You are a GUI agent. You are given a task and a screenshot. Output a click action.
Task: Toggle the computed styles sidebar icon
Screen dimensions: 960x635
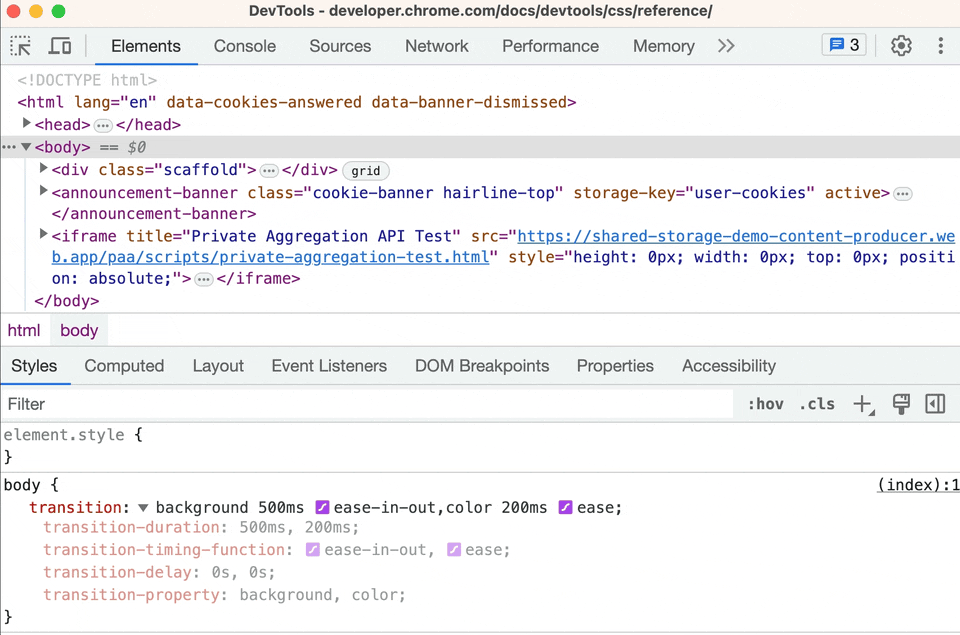tap(935, 404)
